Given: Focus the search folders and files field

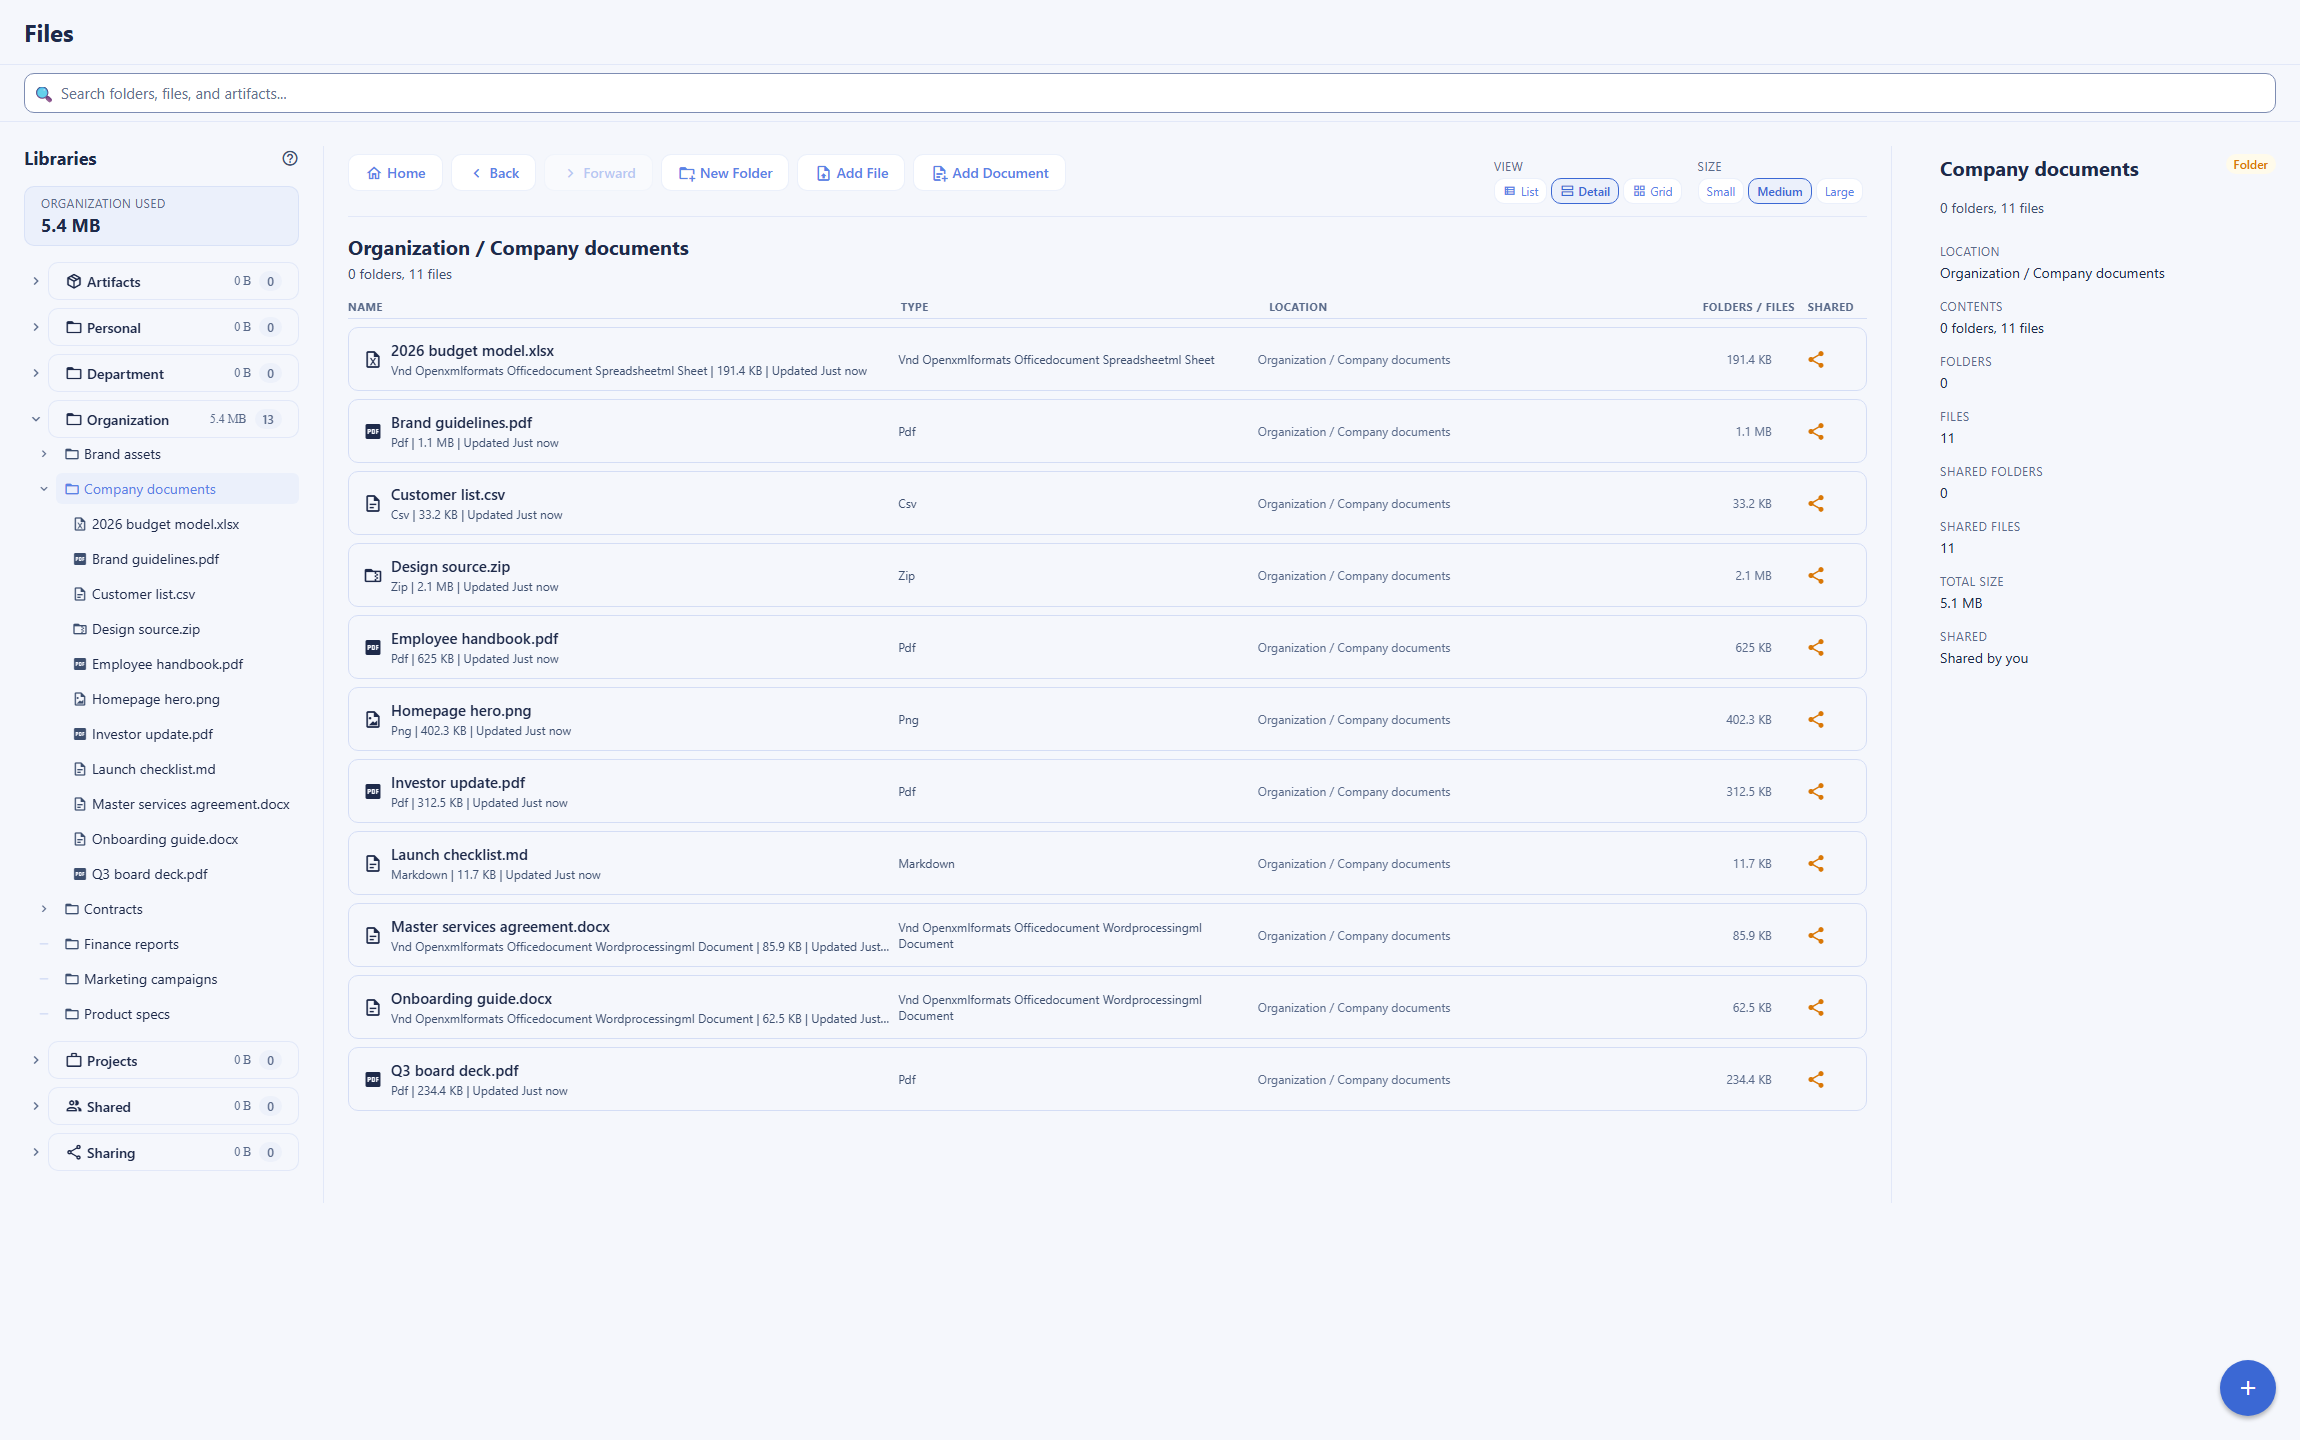Looking at the screenshot, I should (x=1150, y=93).
